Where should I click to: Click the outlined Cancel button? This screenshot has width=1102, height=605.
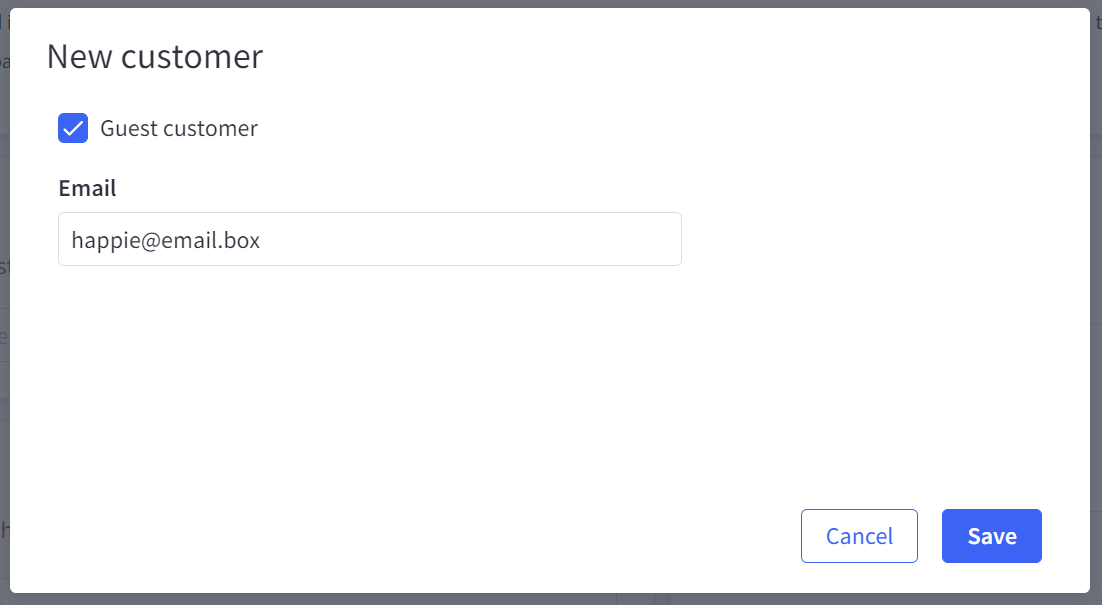click(859, 536)
